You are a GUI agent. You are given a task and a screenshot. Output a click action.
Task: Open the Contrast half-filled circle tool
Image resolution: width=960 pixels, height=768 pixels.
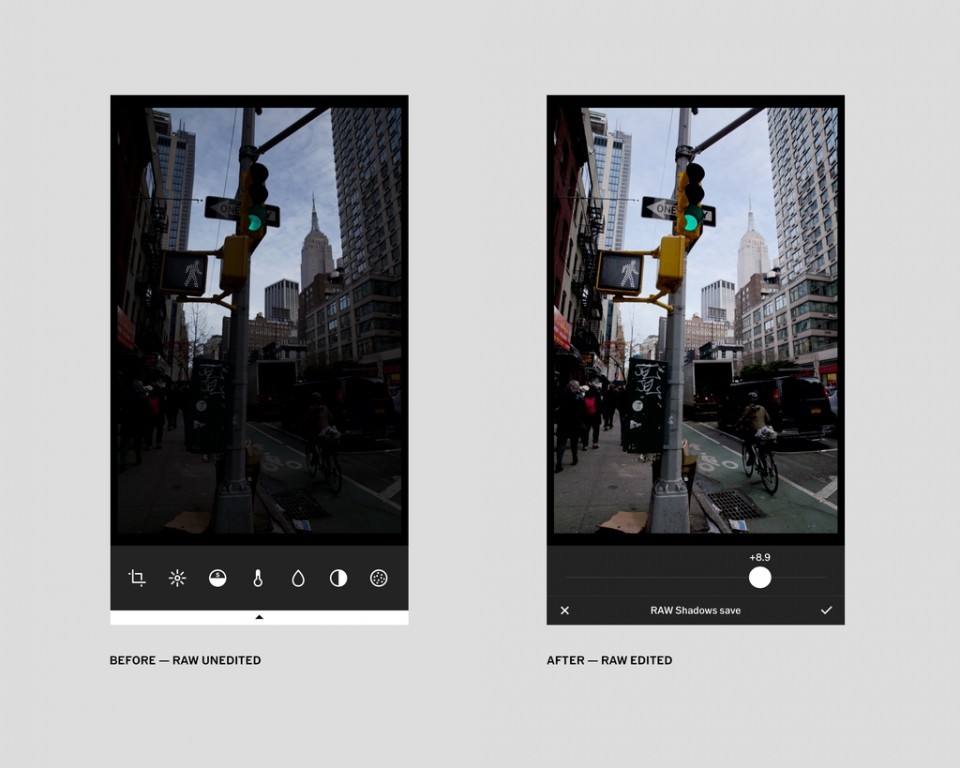[x=339, y=578]
